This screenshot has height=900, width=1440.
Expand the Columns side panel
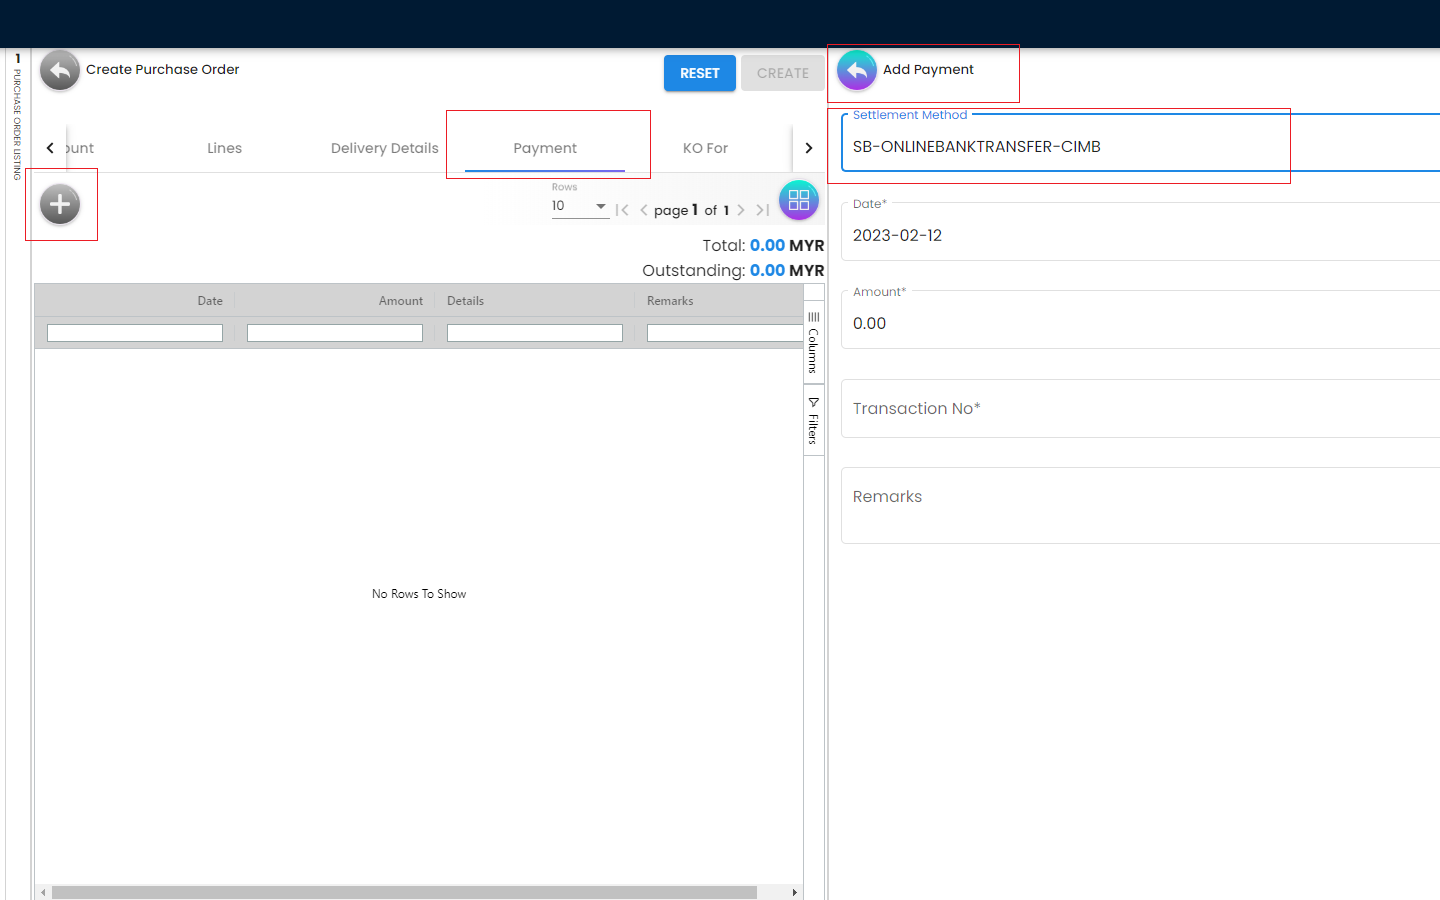(x=814, y=342)
